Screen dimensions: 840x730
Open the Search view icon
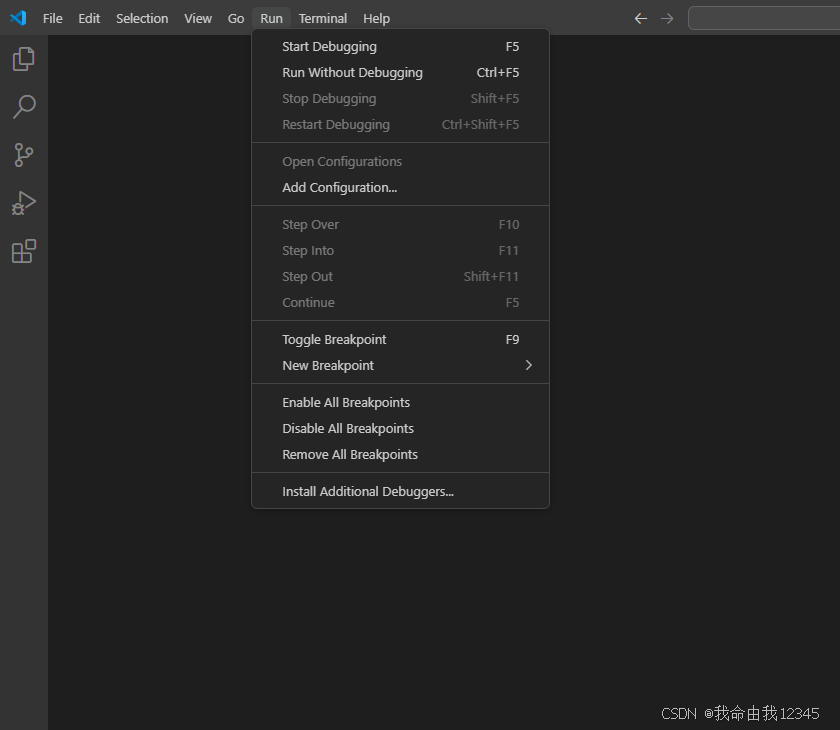(x=24, y=107)
